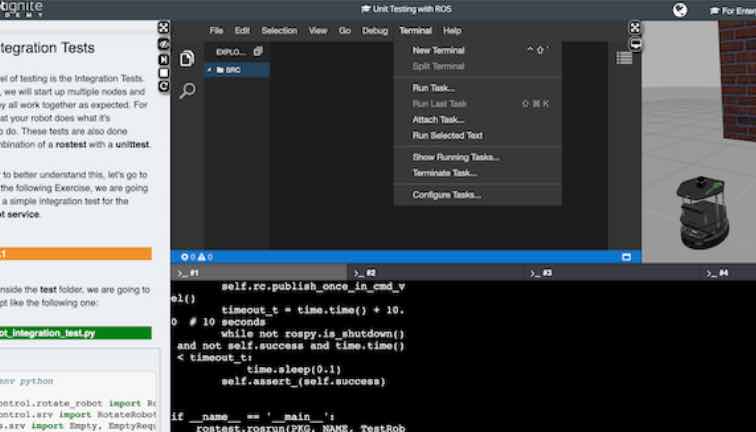Open the Search magnifier in IDE sidebar

coord(187,90)
